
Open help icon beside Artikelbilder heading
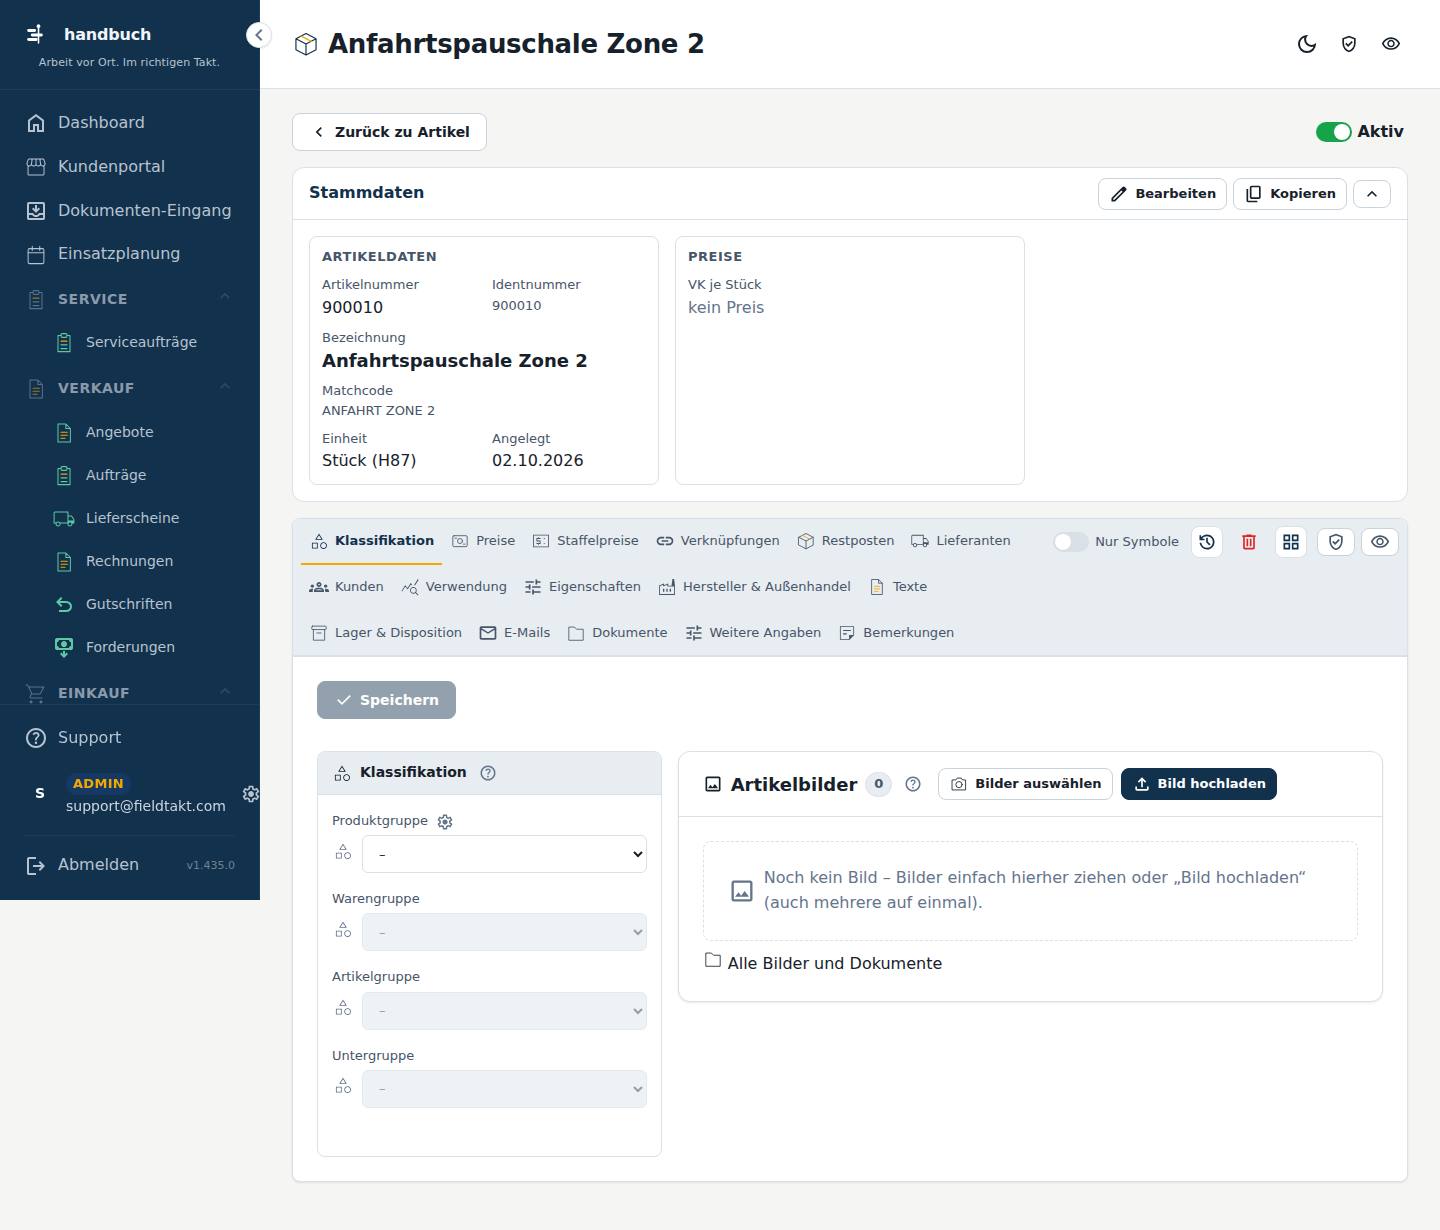click(913, 784)
